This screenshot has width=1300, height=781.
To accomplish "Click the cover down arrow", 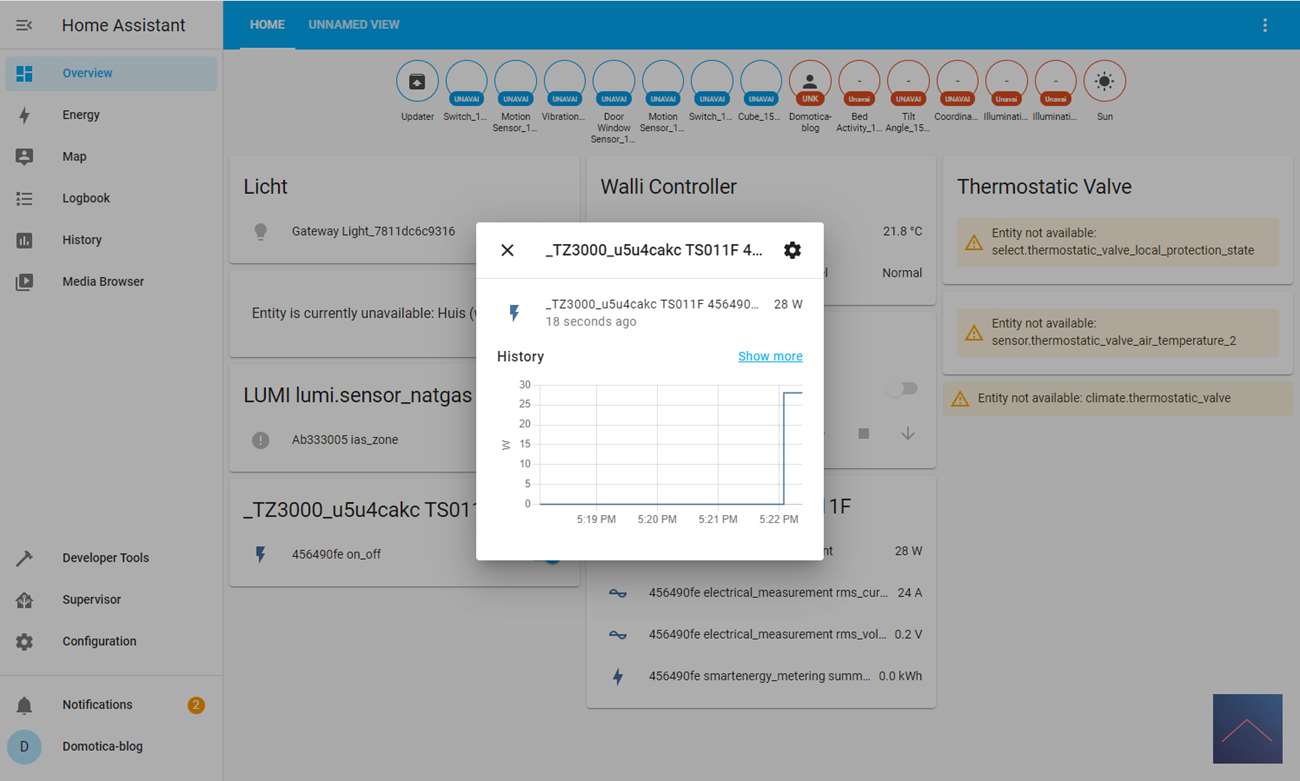I will [x=908, y=434].
